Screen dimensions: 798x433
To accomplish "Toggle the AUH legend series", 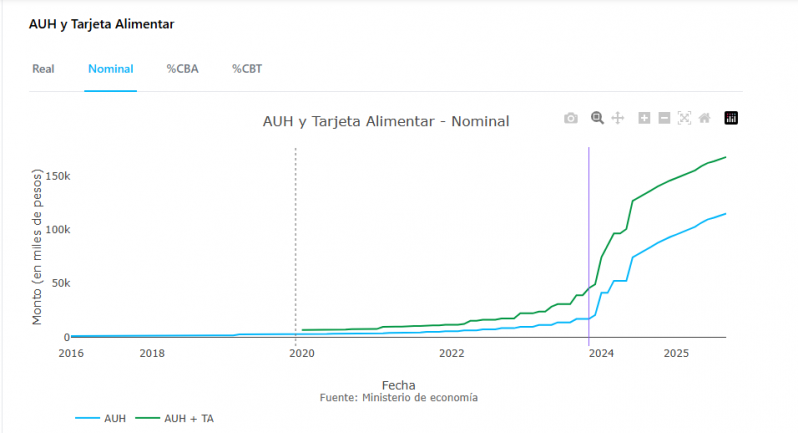I will [102, 418].
